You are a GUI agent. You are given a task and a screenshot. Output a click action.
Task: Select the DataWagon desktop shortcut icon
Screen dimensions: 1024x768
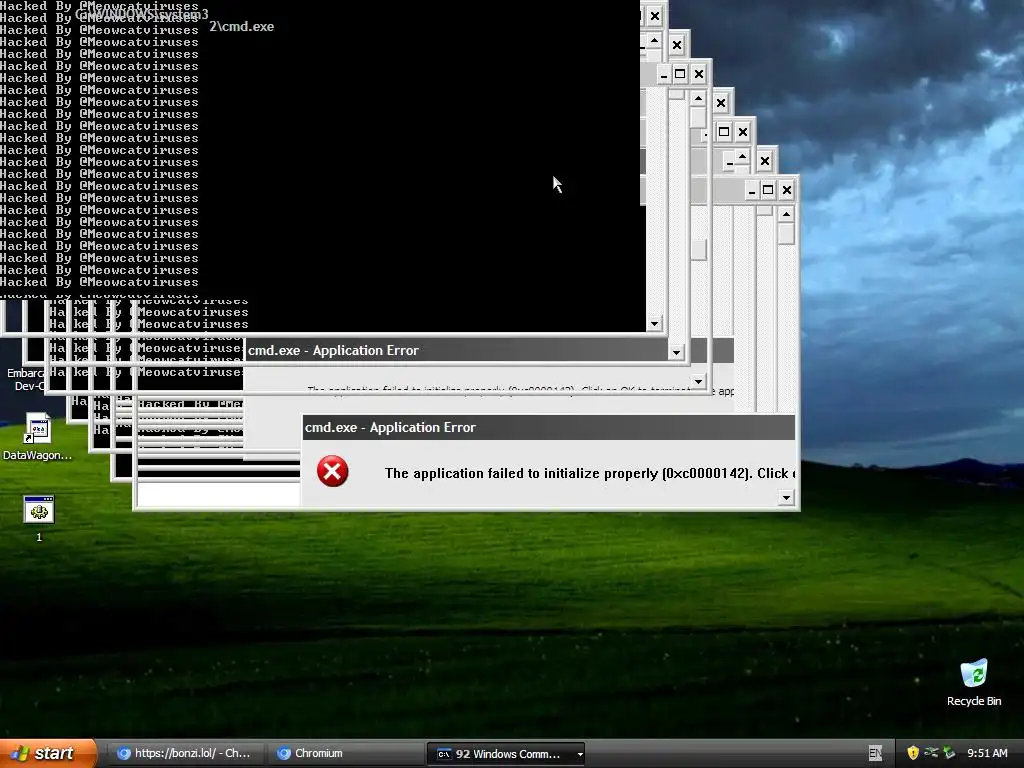(37, 436)
